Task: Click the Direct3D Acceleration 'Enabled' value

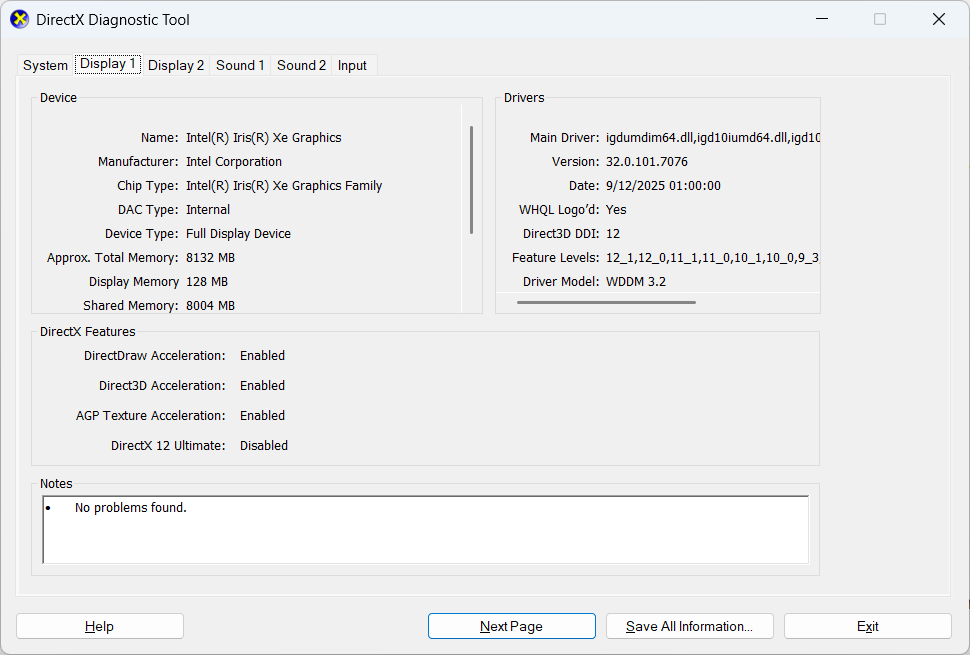Action: pyautogui.click(x=262, y=385)
